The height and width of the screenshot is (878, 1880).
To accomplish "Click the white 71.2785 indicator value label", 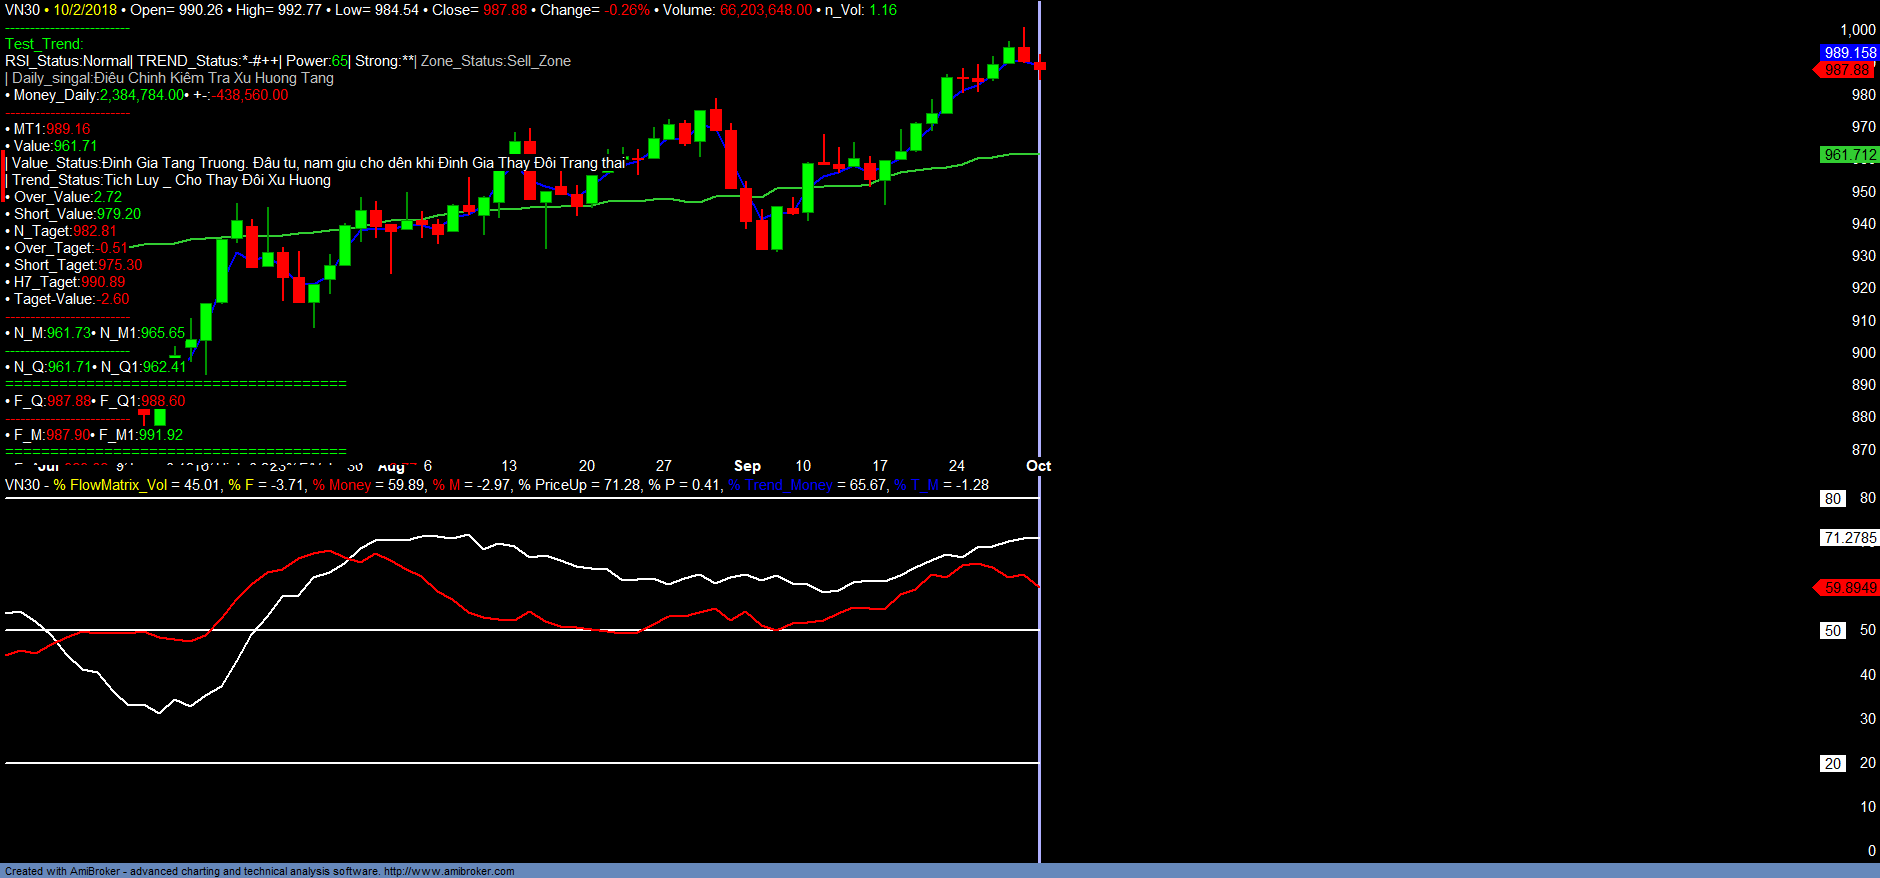I will click(1849, 538).
